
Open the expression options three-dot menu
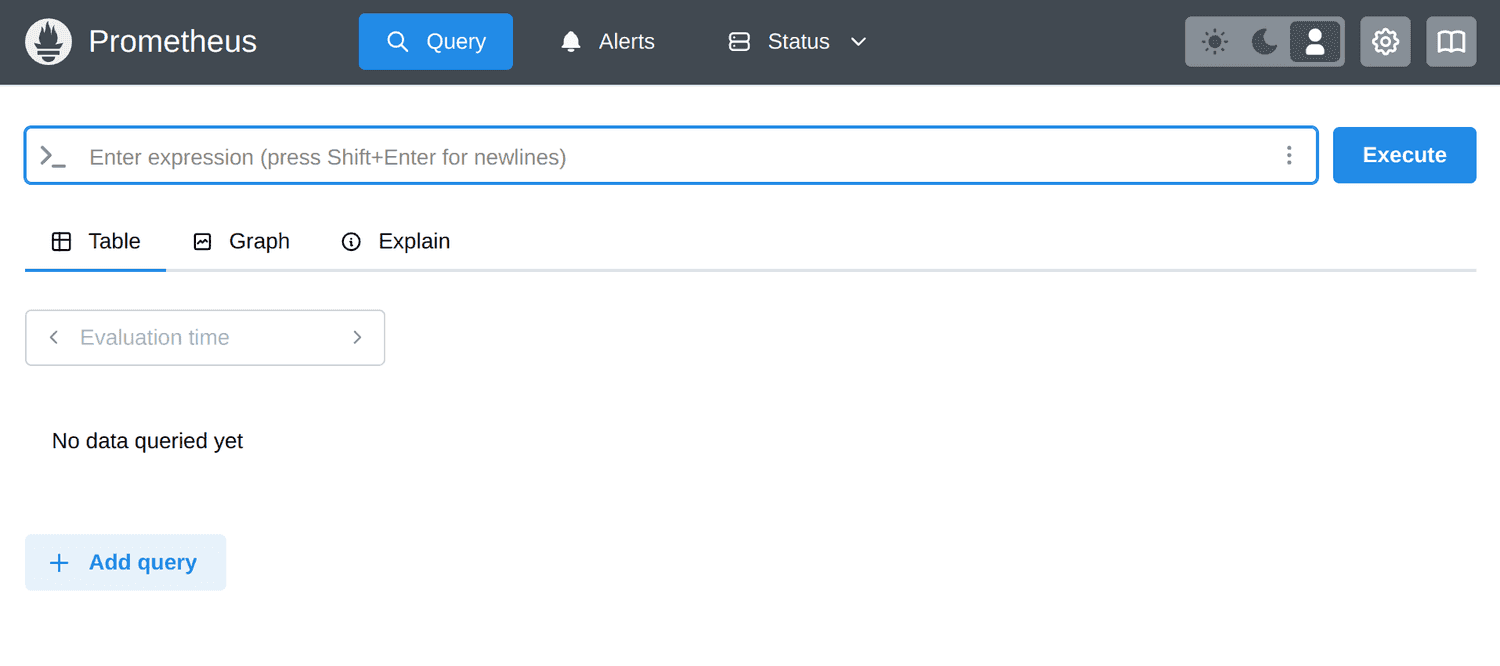pyautogui.click(x=1289, y=155)
